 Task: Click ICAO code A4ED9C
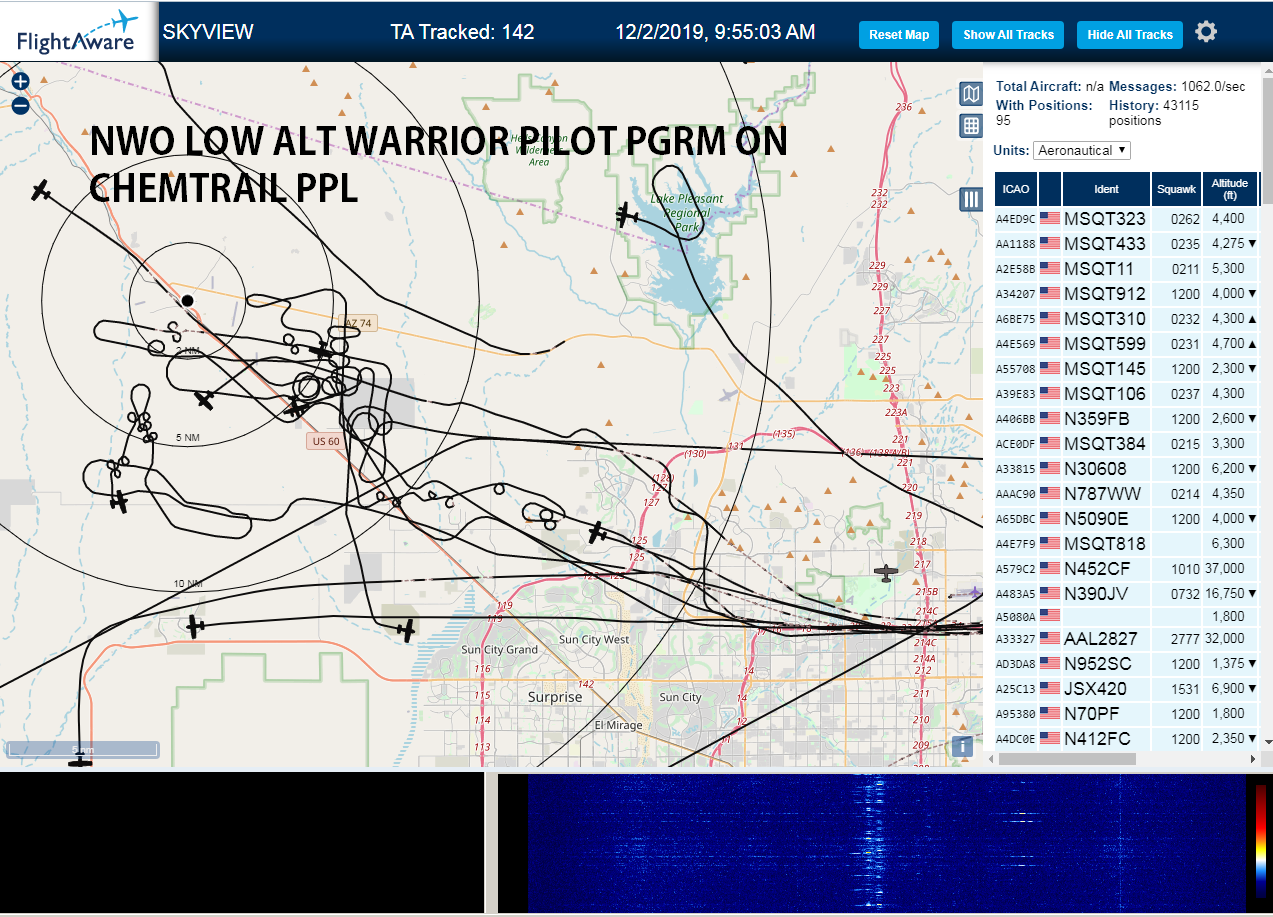(1015, 219)
